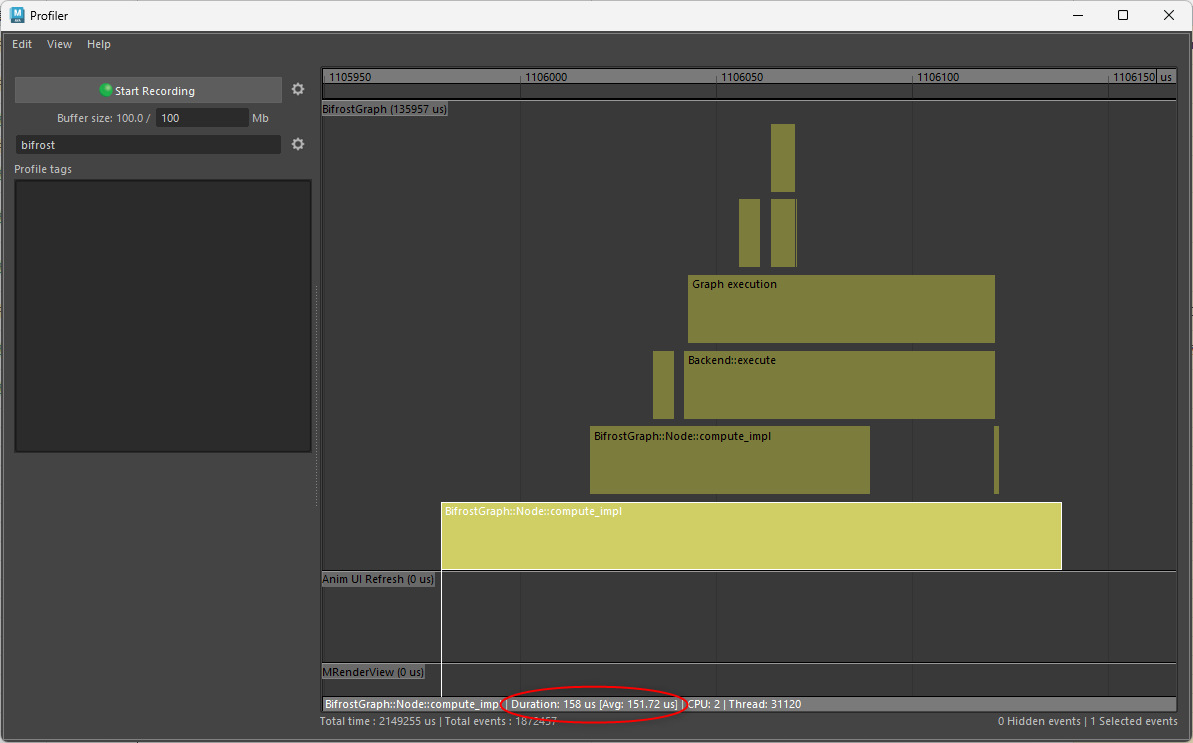Select the Backend::execute event block

[839, 385]
